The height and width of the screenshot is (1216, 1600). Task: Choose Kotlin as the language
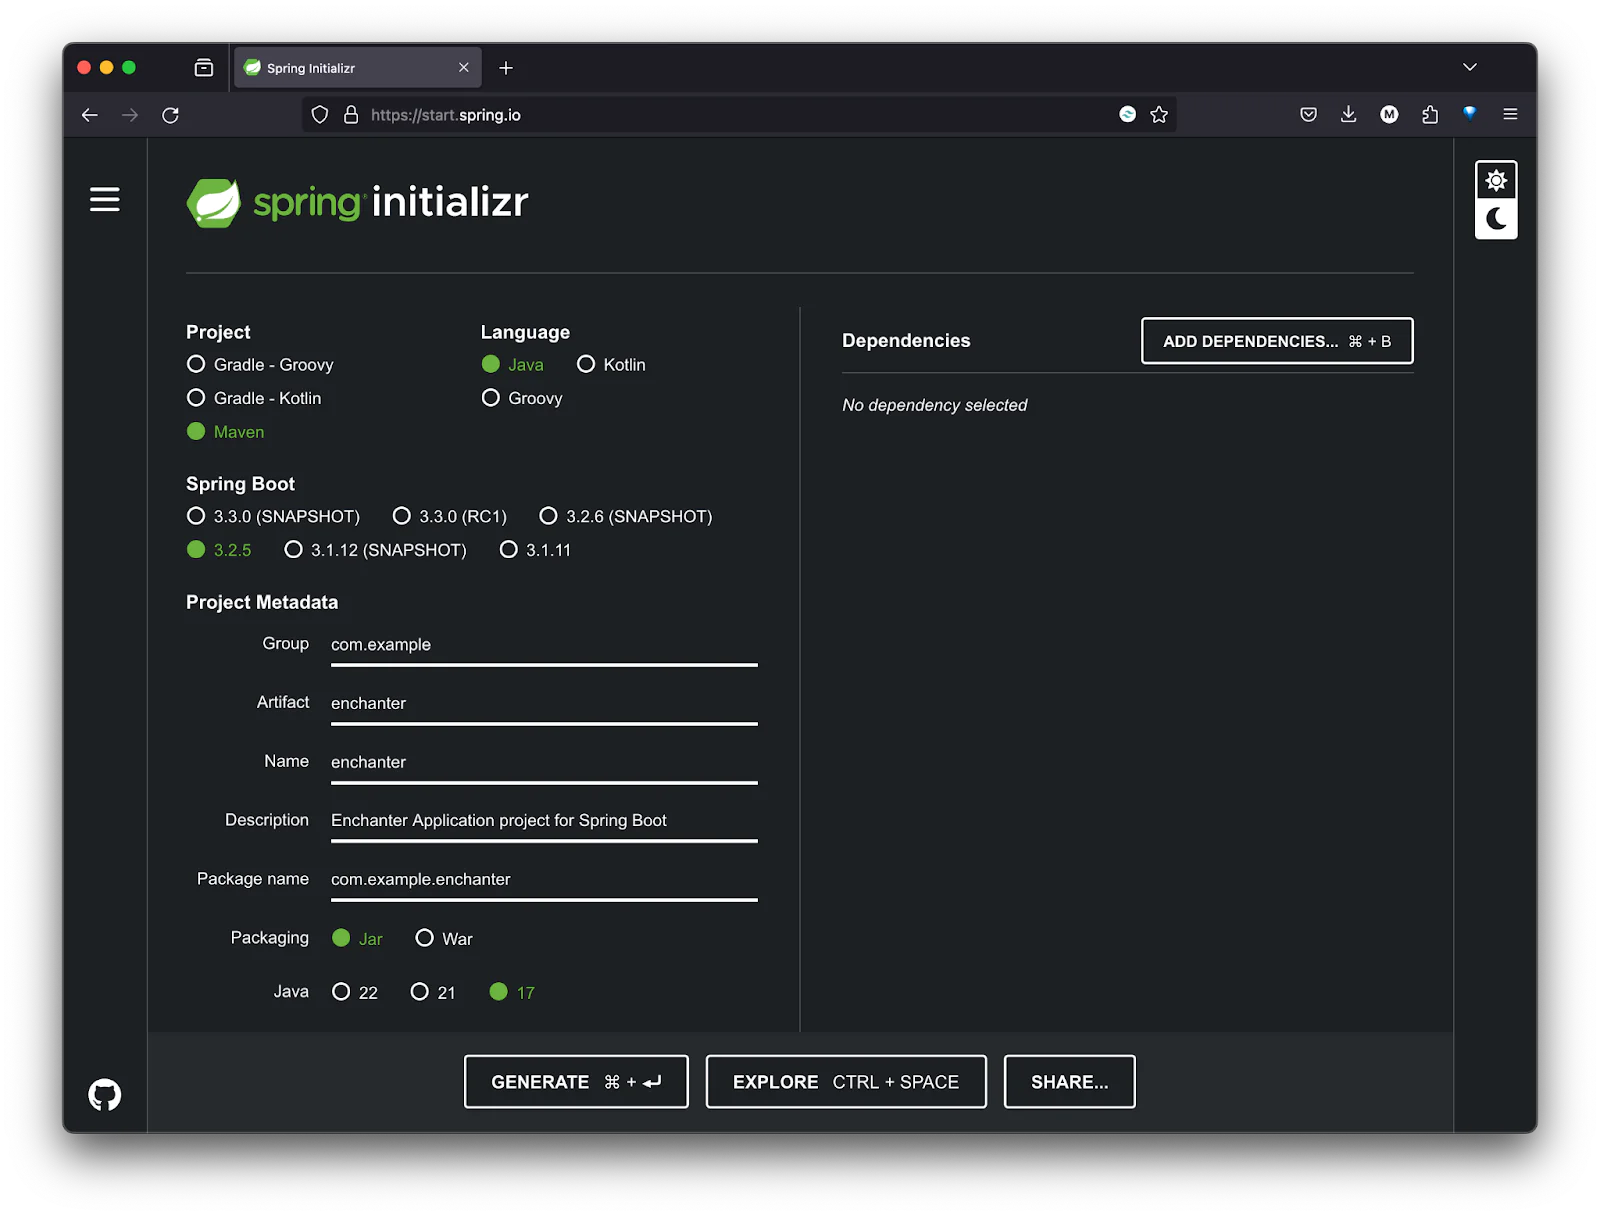[611, 365]
